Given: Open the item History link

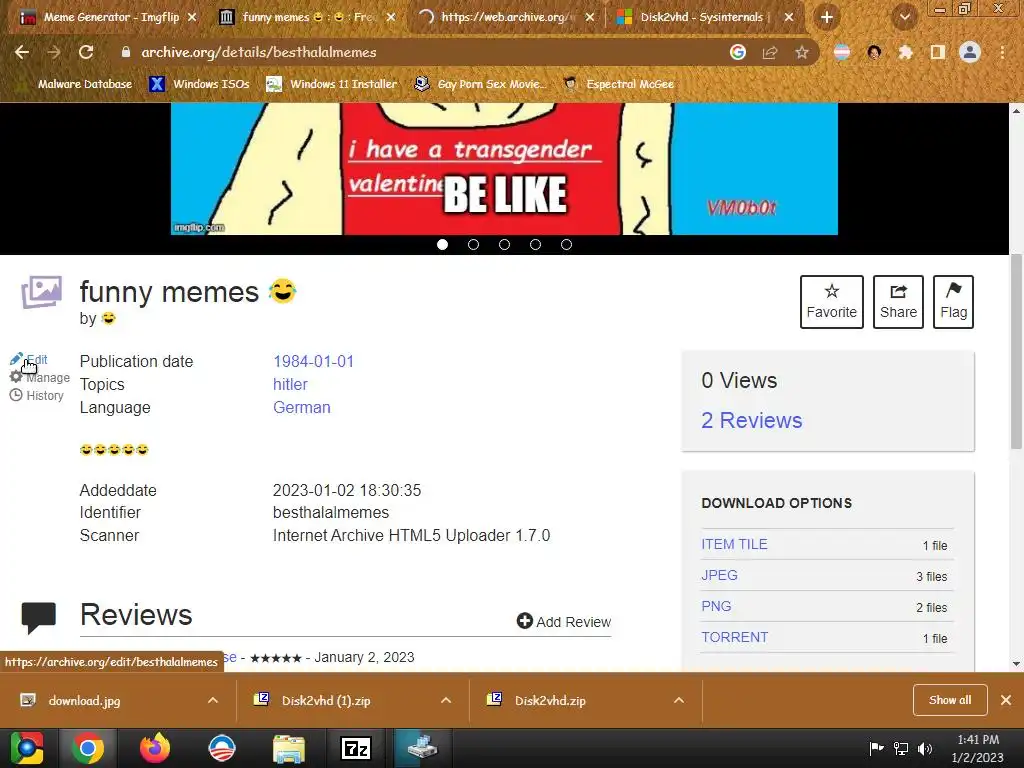Looking at the screenshot, I should point(37,395).
